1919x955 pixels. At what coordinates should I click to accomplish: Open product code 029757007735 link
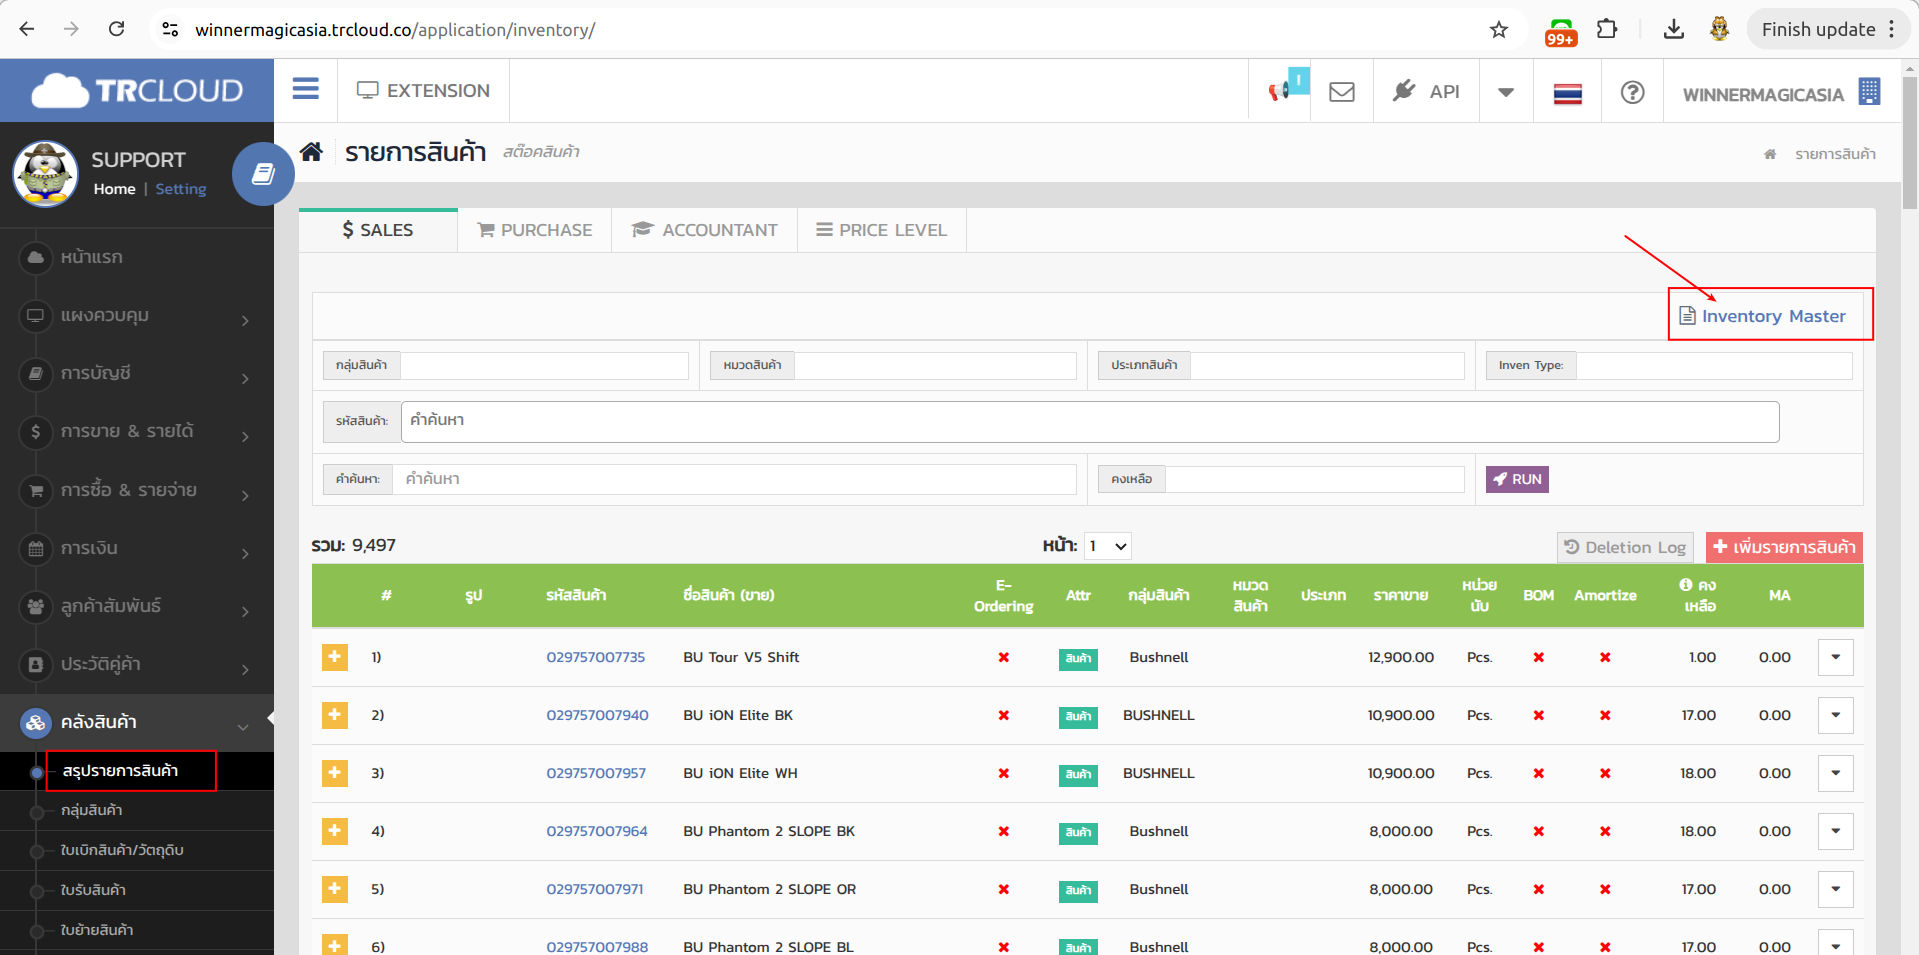click(596, 657)
